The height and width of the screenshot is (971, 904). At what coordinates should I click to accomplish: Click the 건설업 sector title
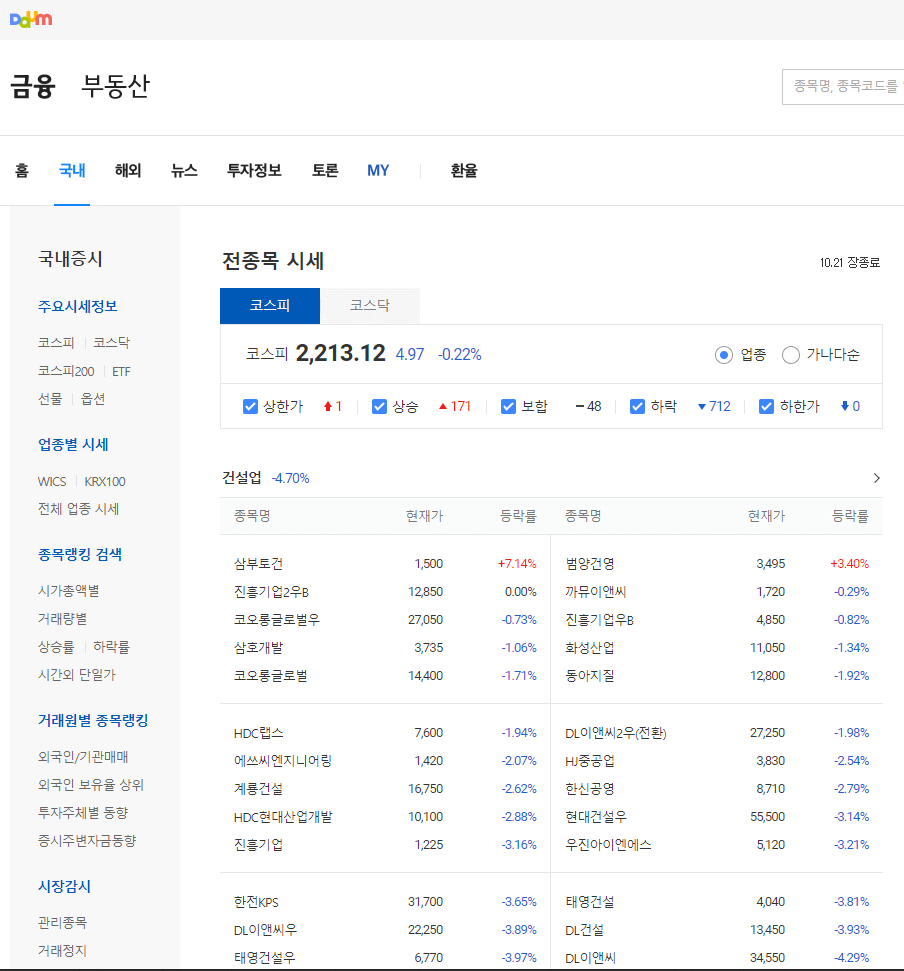click(241, 478)
